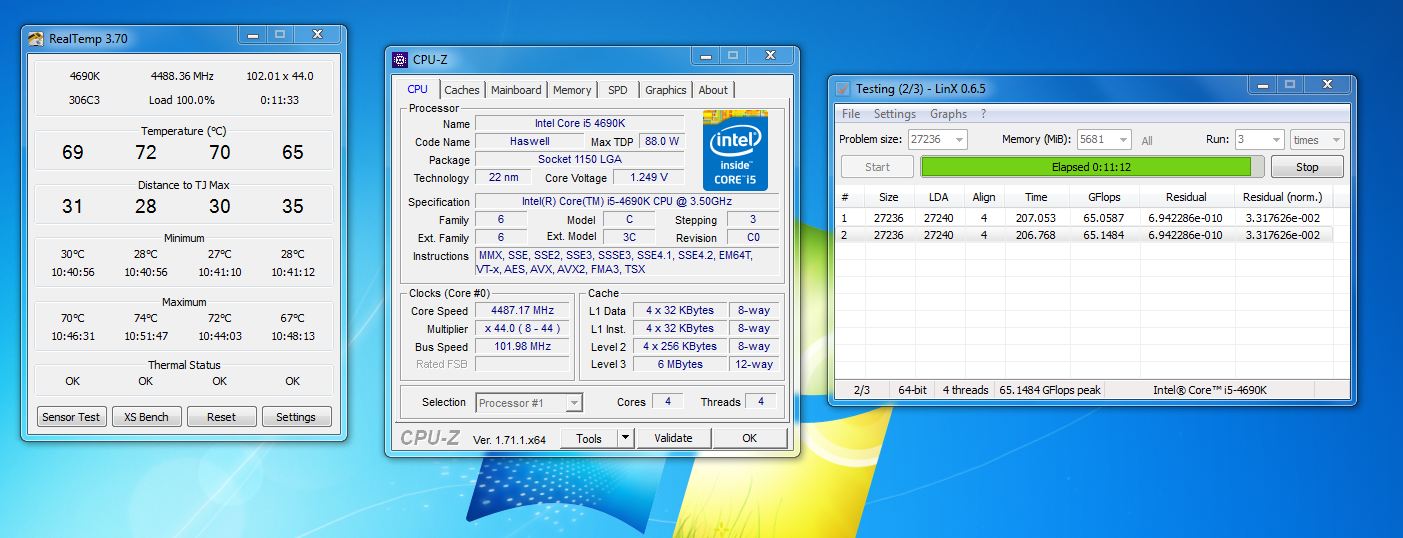Open the Caches tab in CPU-Z

click(x=462, y=90)
